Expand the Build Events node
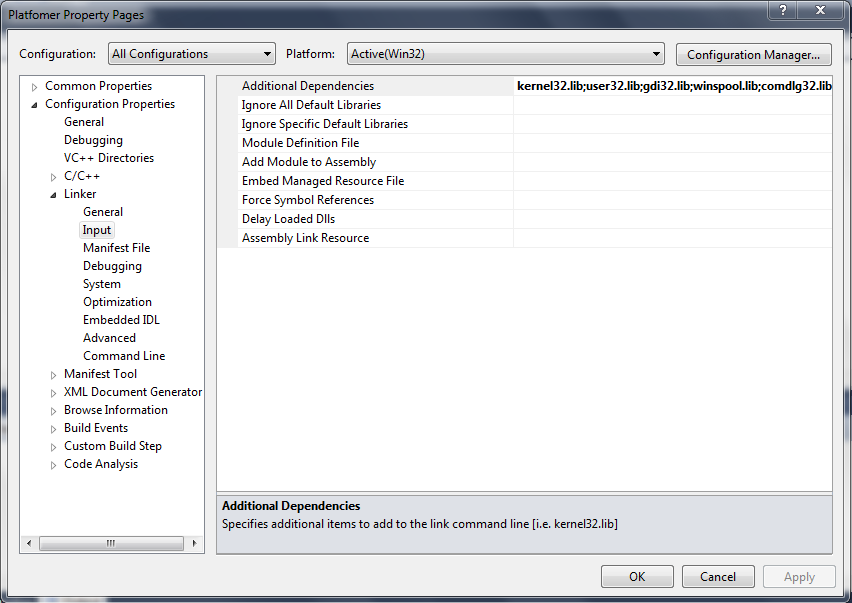This screenshot has height=603, width=852. (x=54, y=429)
